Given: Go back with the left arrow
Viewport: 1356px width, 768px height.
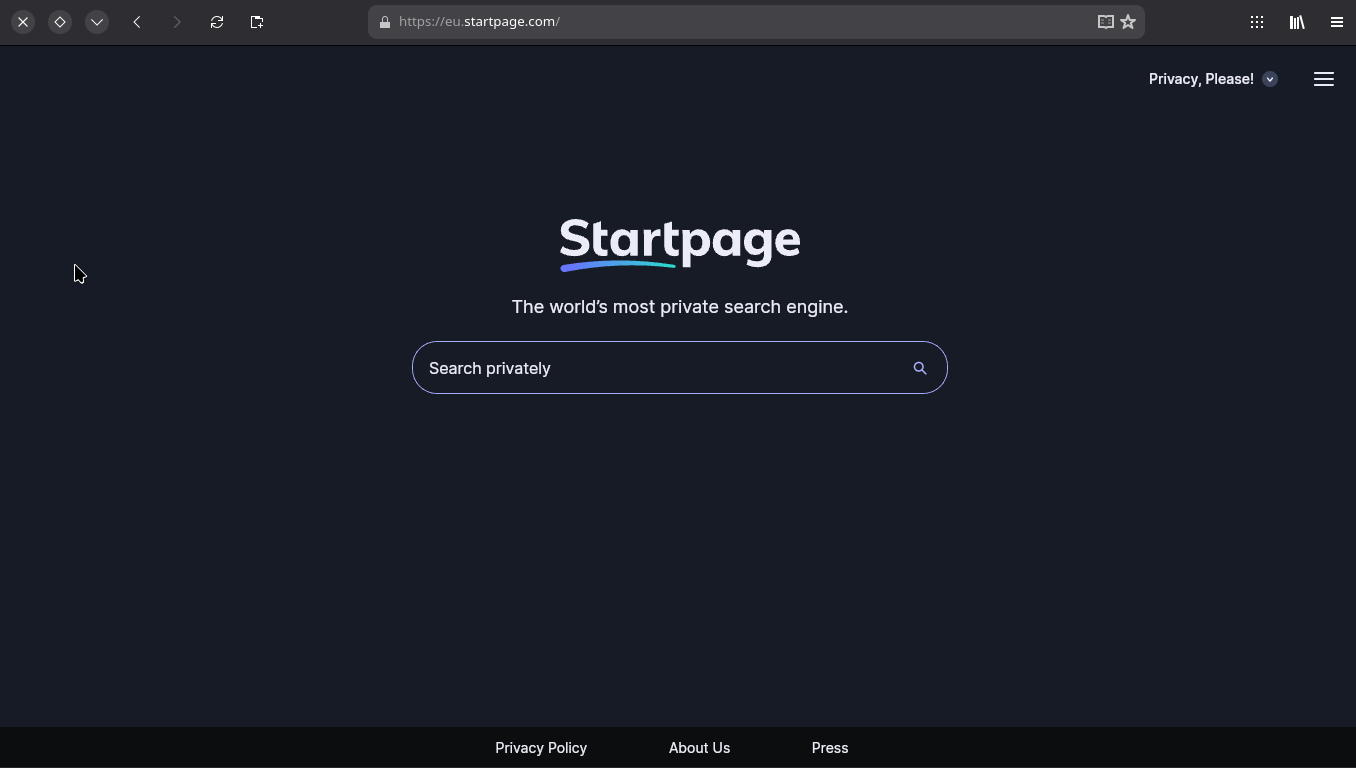Looking at the screenshot, I should [137, 22].
